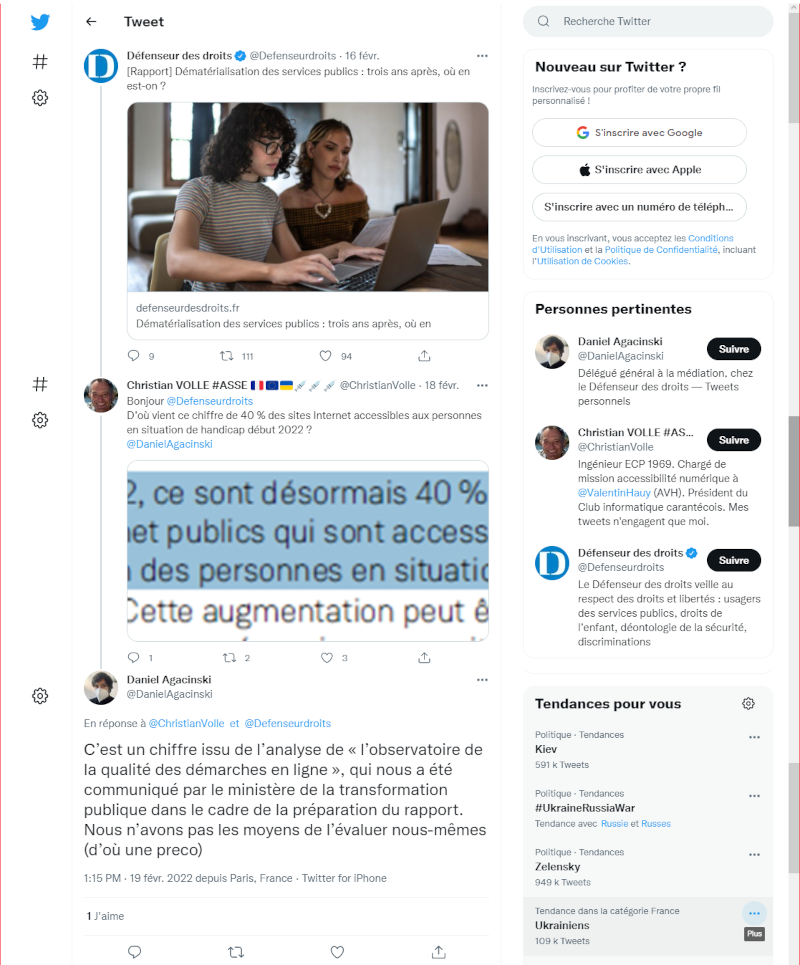Viewport: 800px width, 965px height.
Task: Open the Zelensky trend
Action: coord(558,866)
